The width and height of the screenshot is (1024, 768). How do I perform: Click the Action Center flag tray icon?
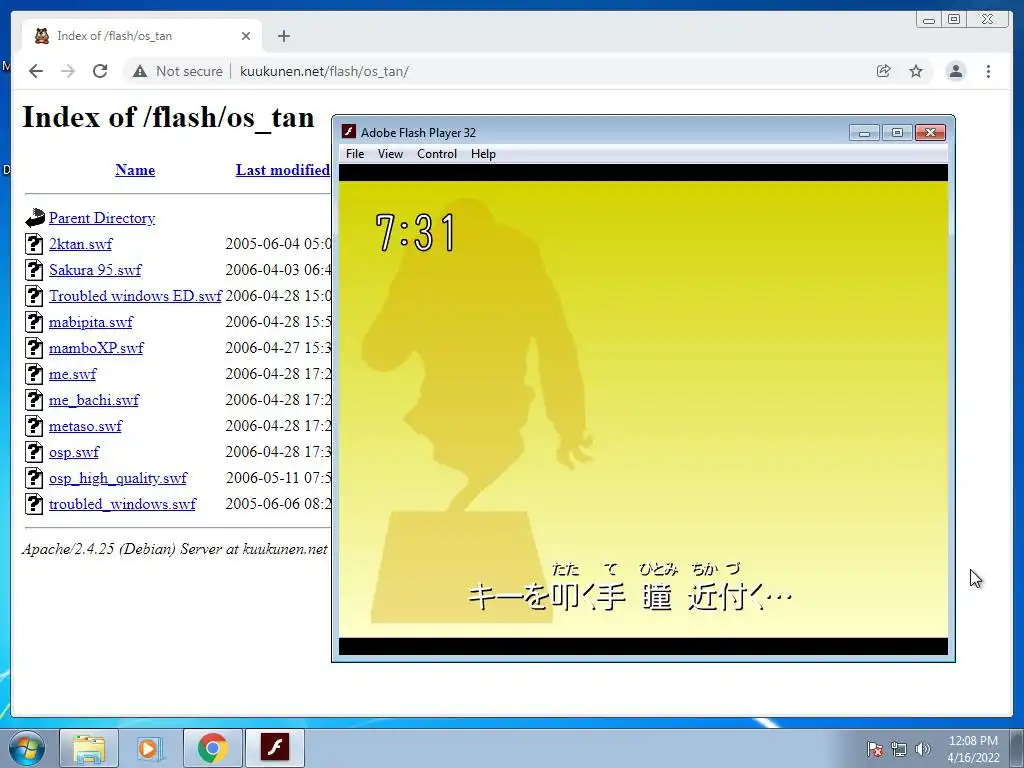point(874,749)
